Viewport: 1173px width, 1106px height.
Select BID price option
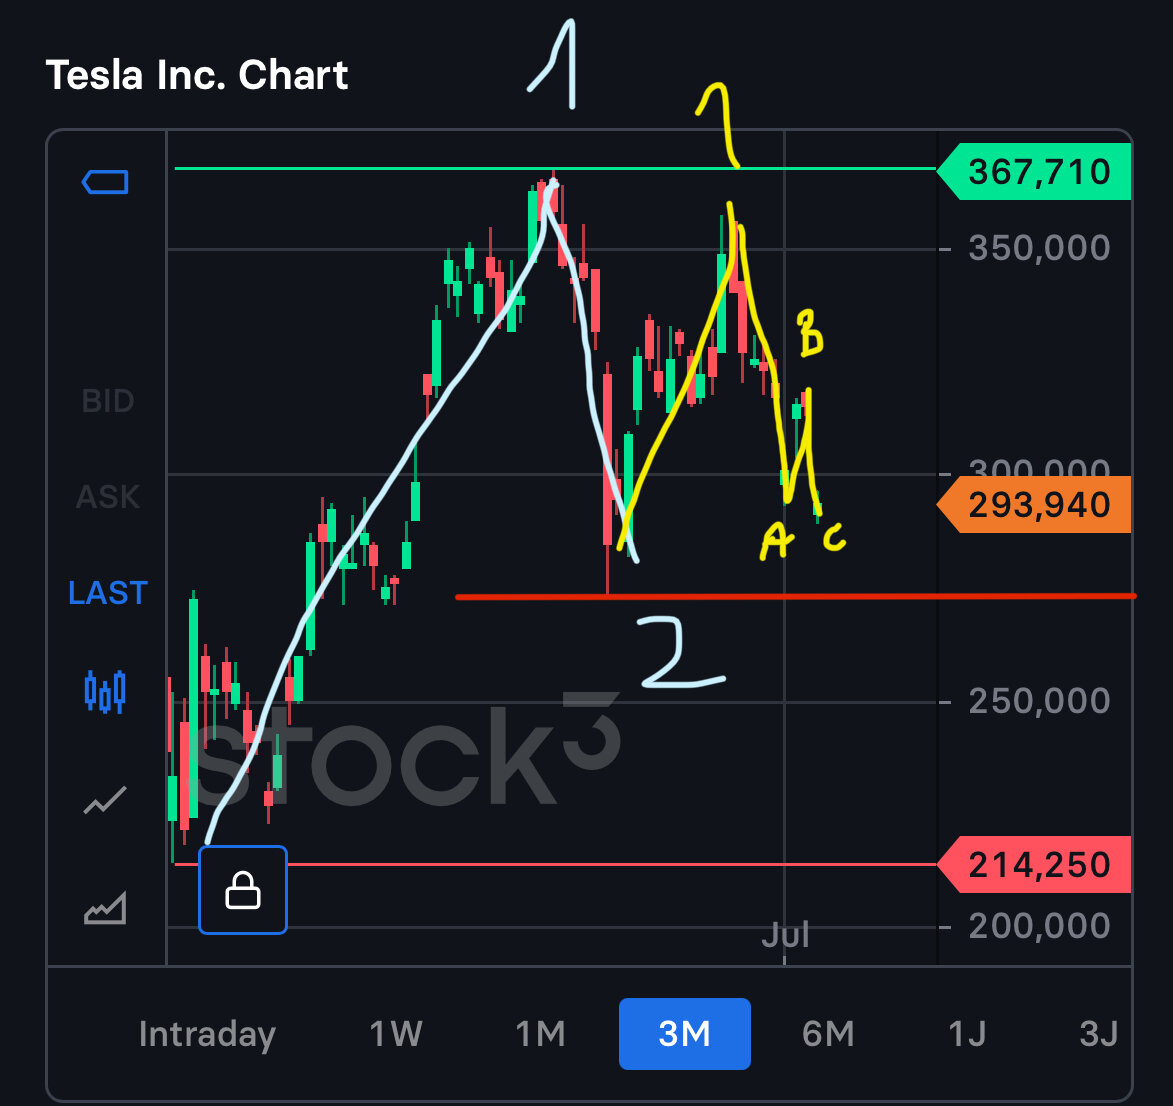pos(108,401)
